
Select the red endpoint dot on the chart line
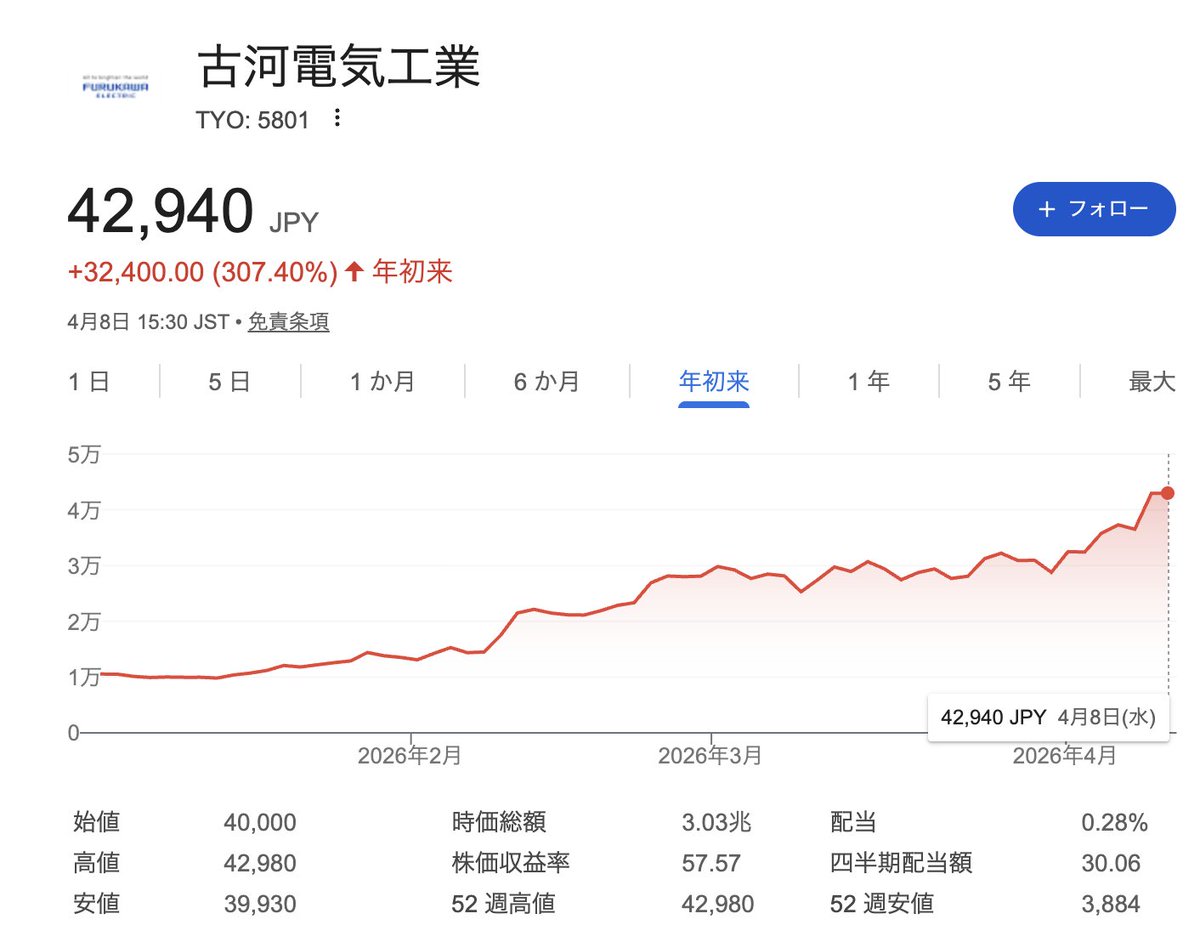1166,493
